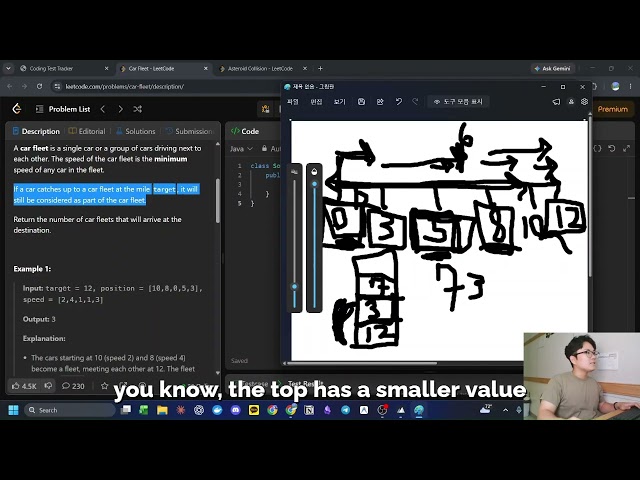Reset code with the revert icon
The image size is (640, 480).
pos(611,149)
